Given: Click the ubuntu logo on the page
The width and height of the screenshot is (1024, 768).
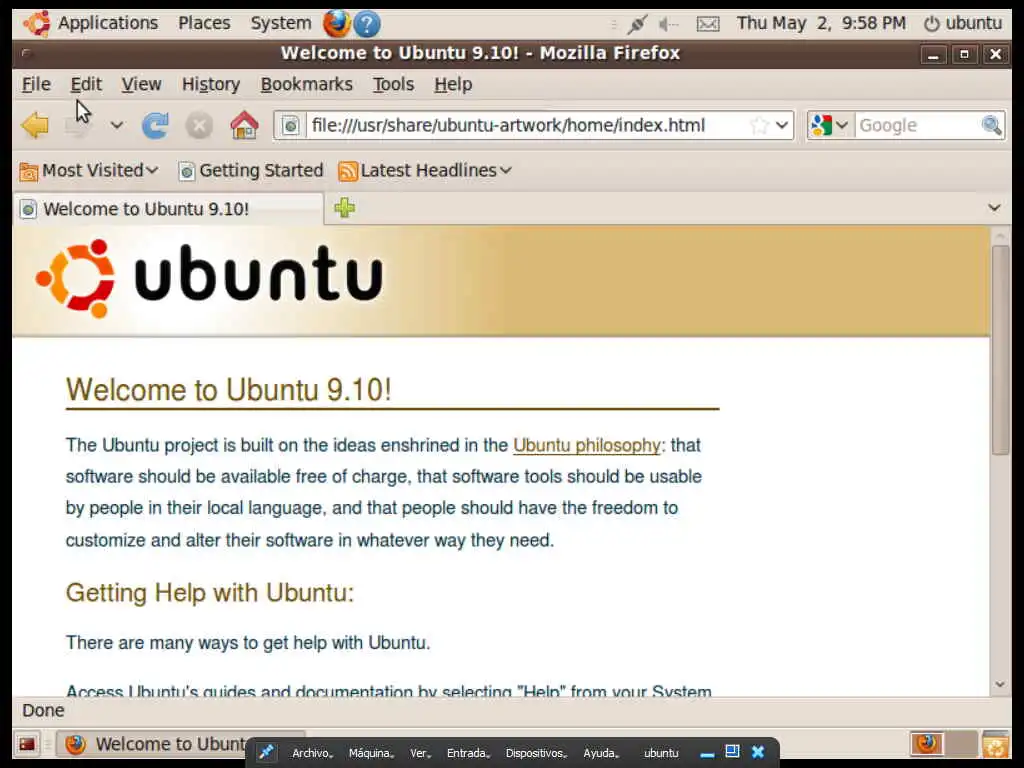Looking at the screenshot, I should [x=209, y=278].
